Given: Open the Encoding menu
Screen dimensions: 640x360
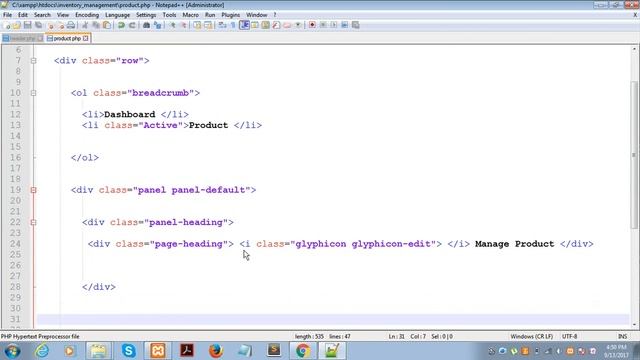Looking at the screenshot, I should [87, 15].
